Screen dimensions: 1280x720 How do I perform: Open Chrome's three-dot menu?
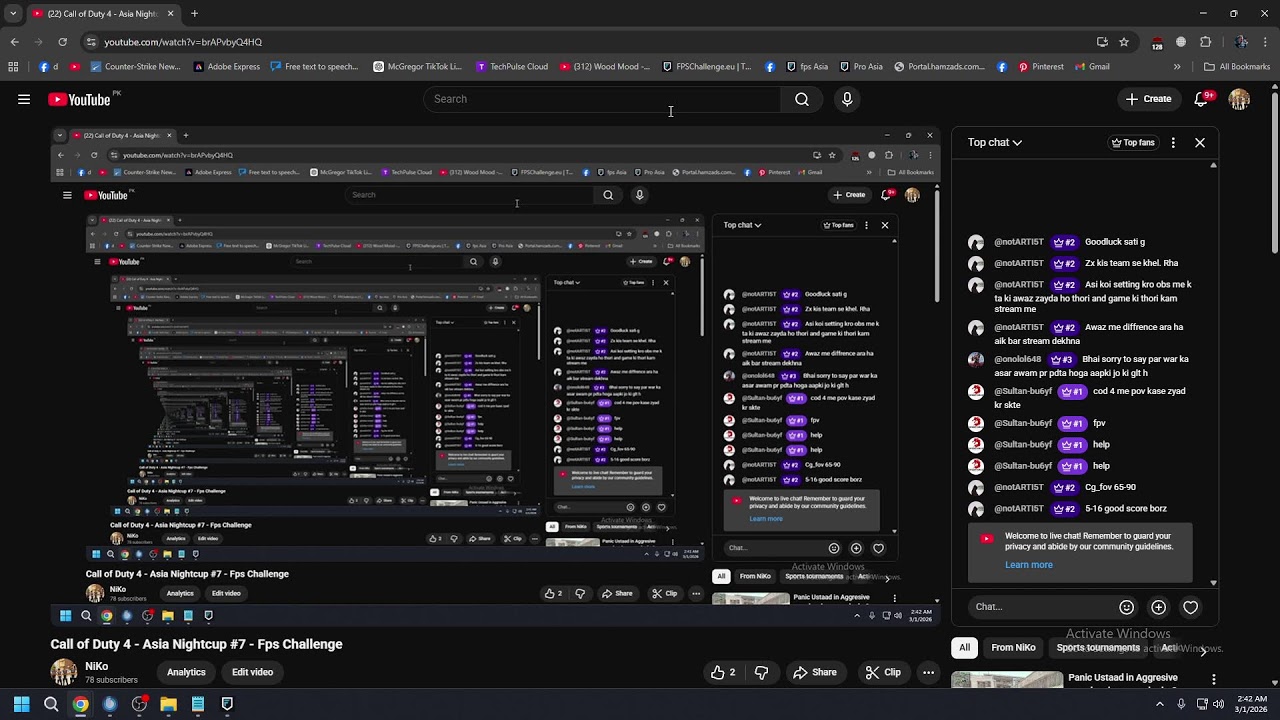click(1266, 42)
